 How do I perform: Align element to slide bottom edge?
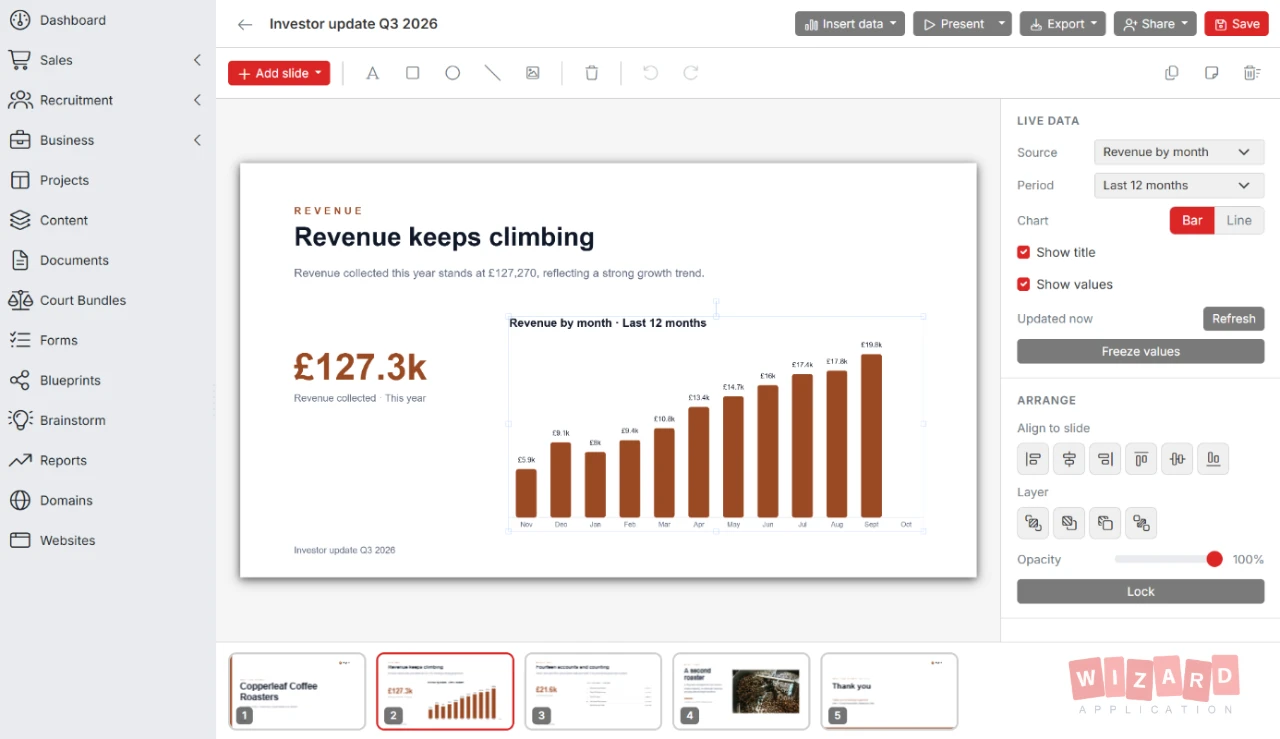point(1213,459)
